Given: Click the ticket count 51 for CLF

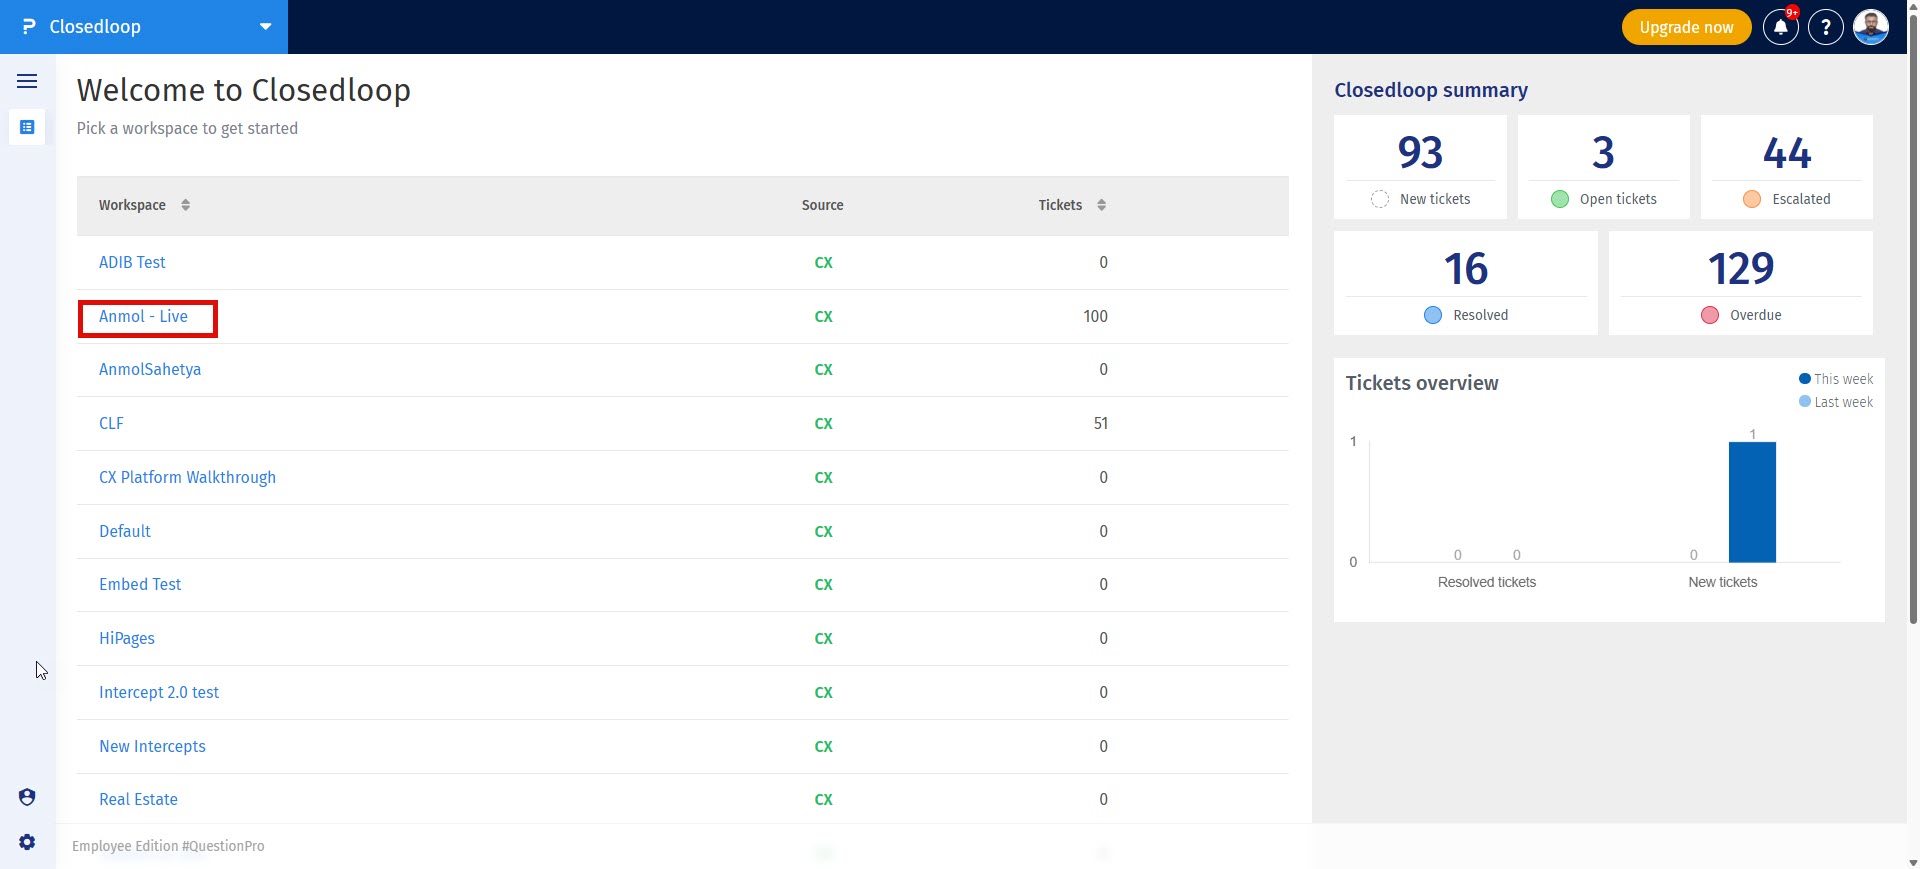Looking at the screenshot, I should coord(1100,423).
